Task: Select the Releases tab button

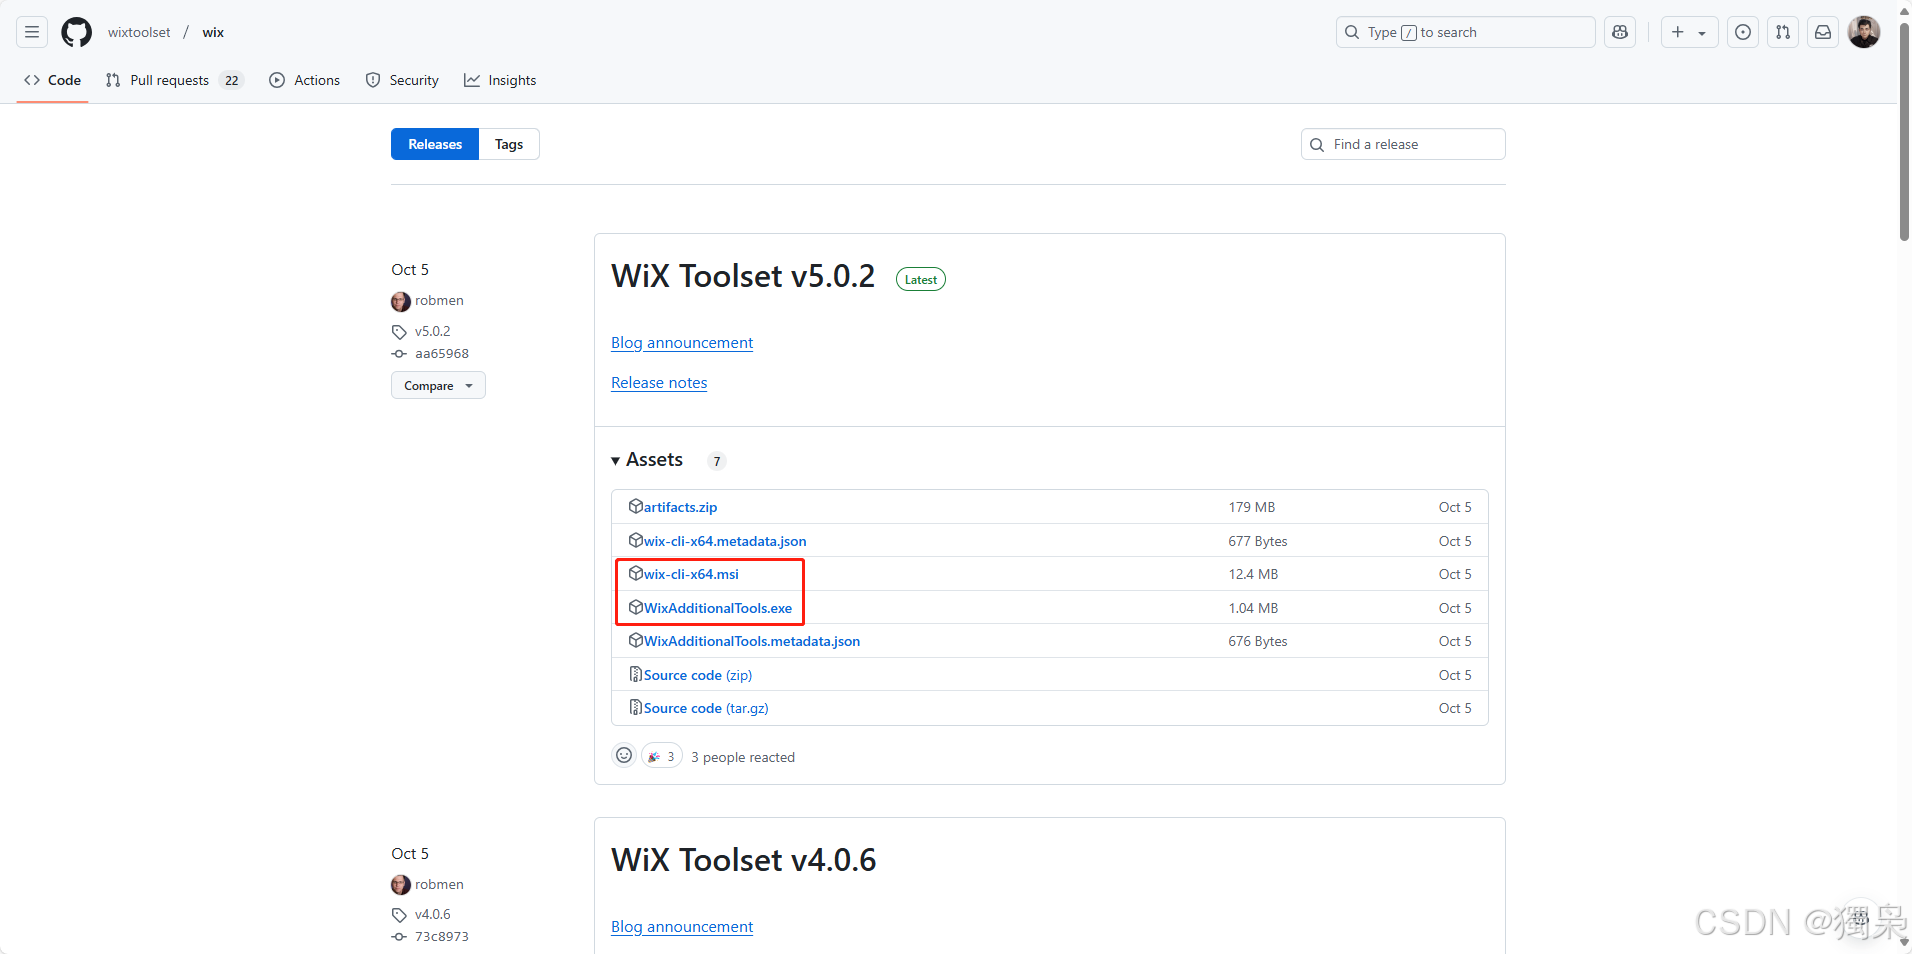Action: (435, 144)
